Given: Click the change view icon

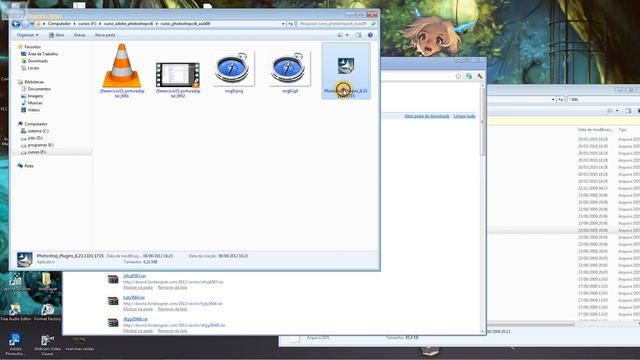Looking at the screenshot, I should coord(340,36).
